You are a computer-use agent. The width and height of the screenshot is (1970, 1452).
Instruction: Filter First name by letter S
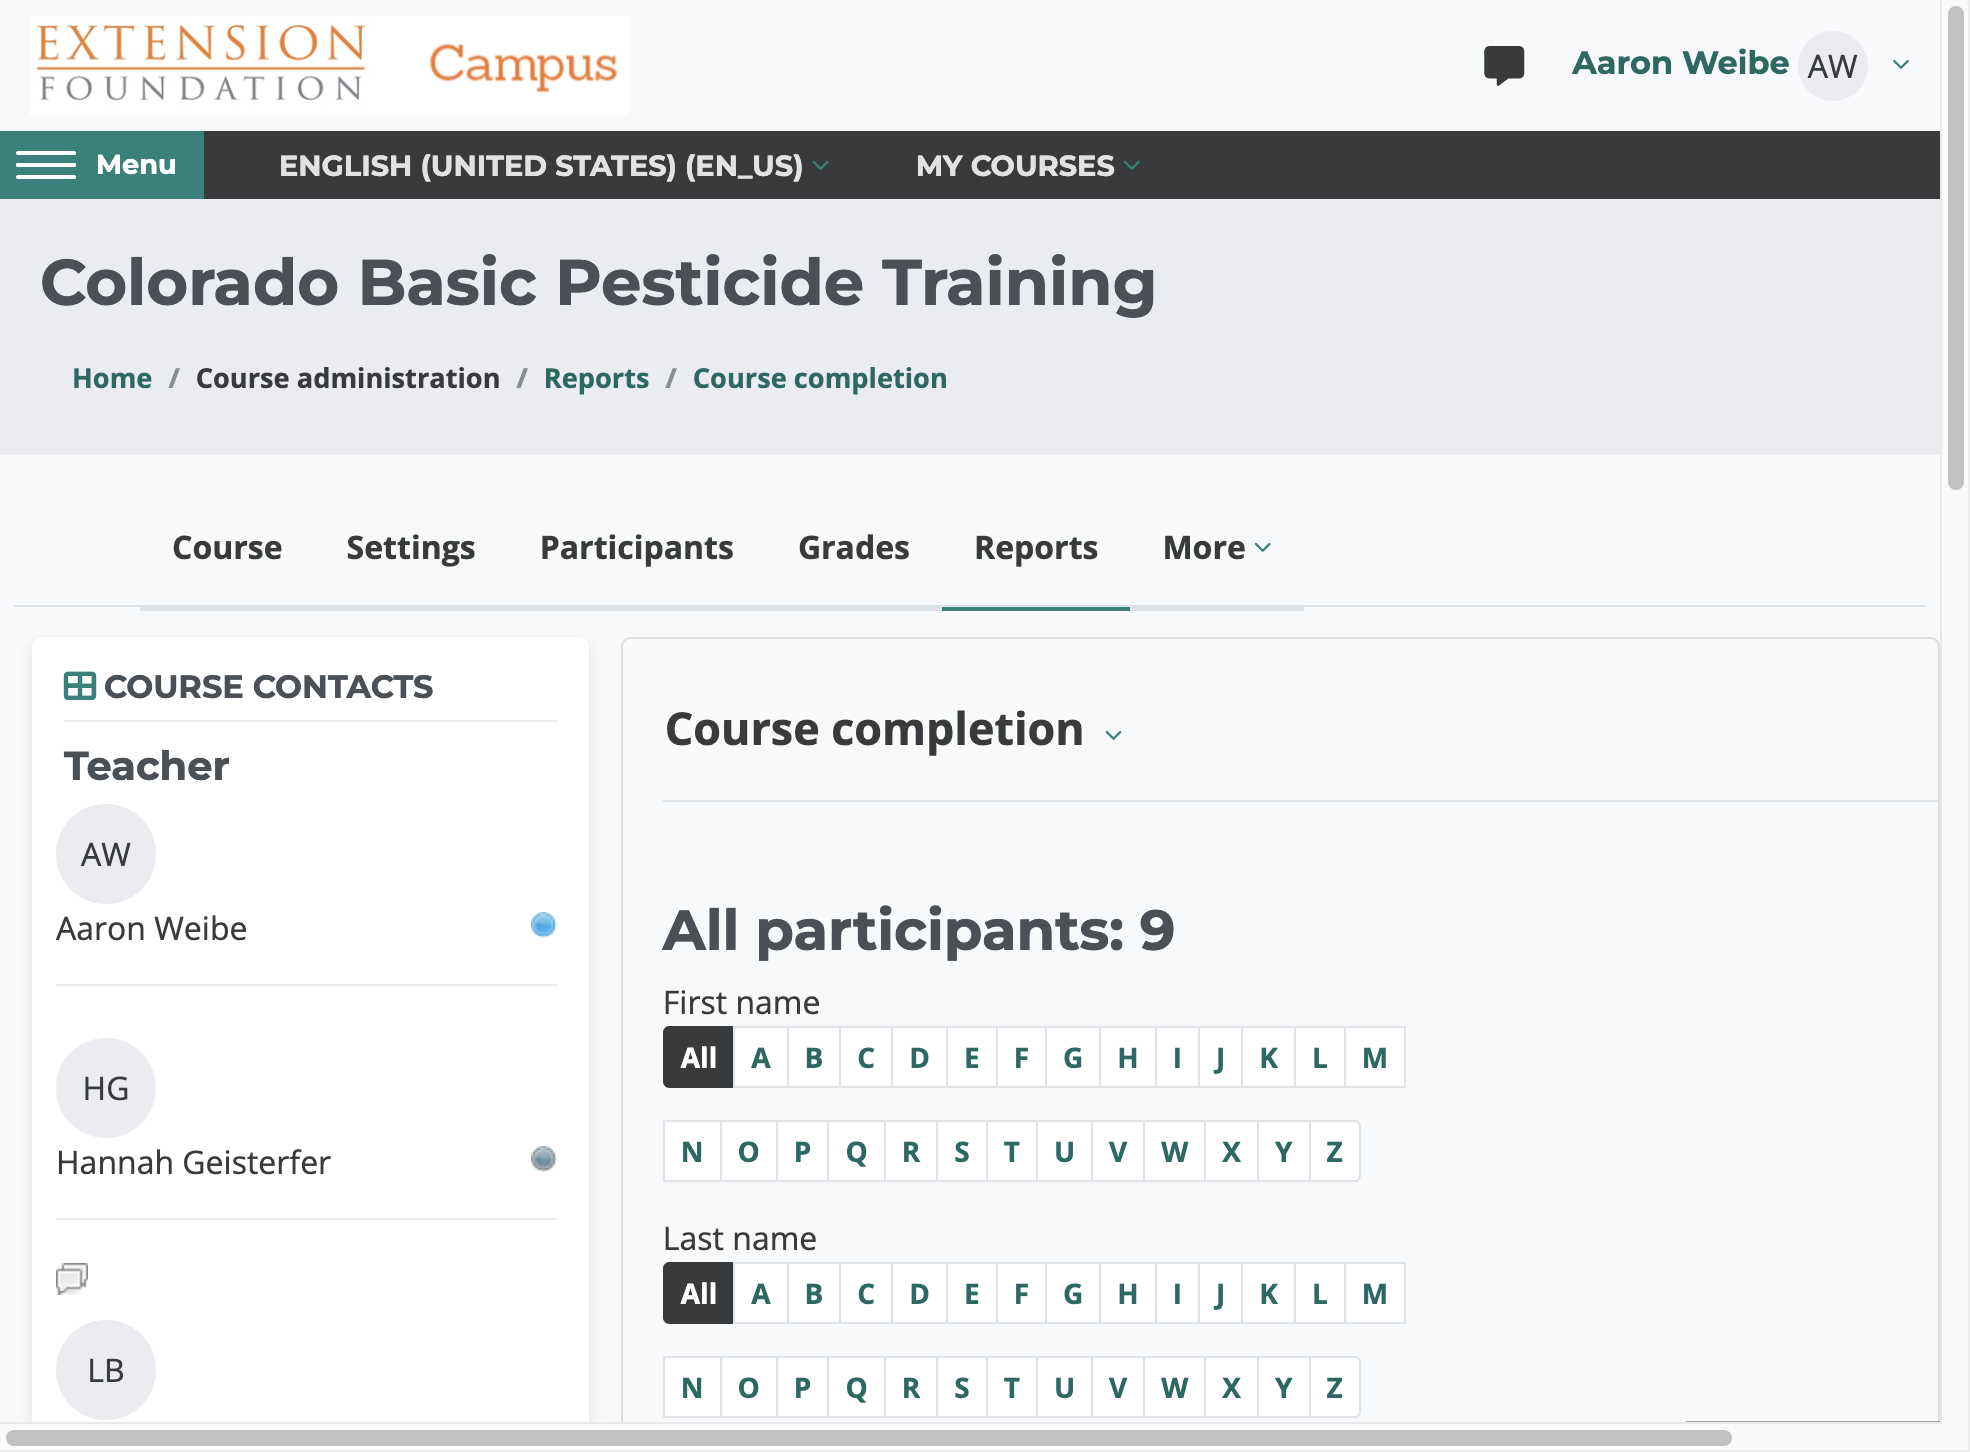(962, 1151)
